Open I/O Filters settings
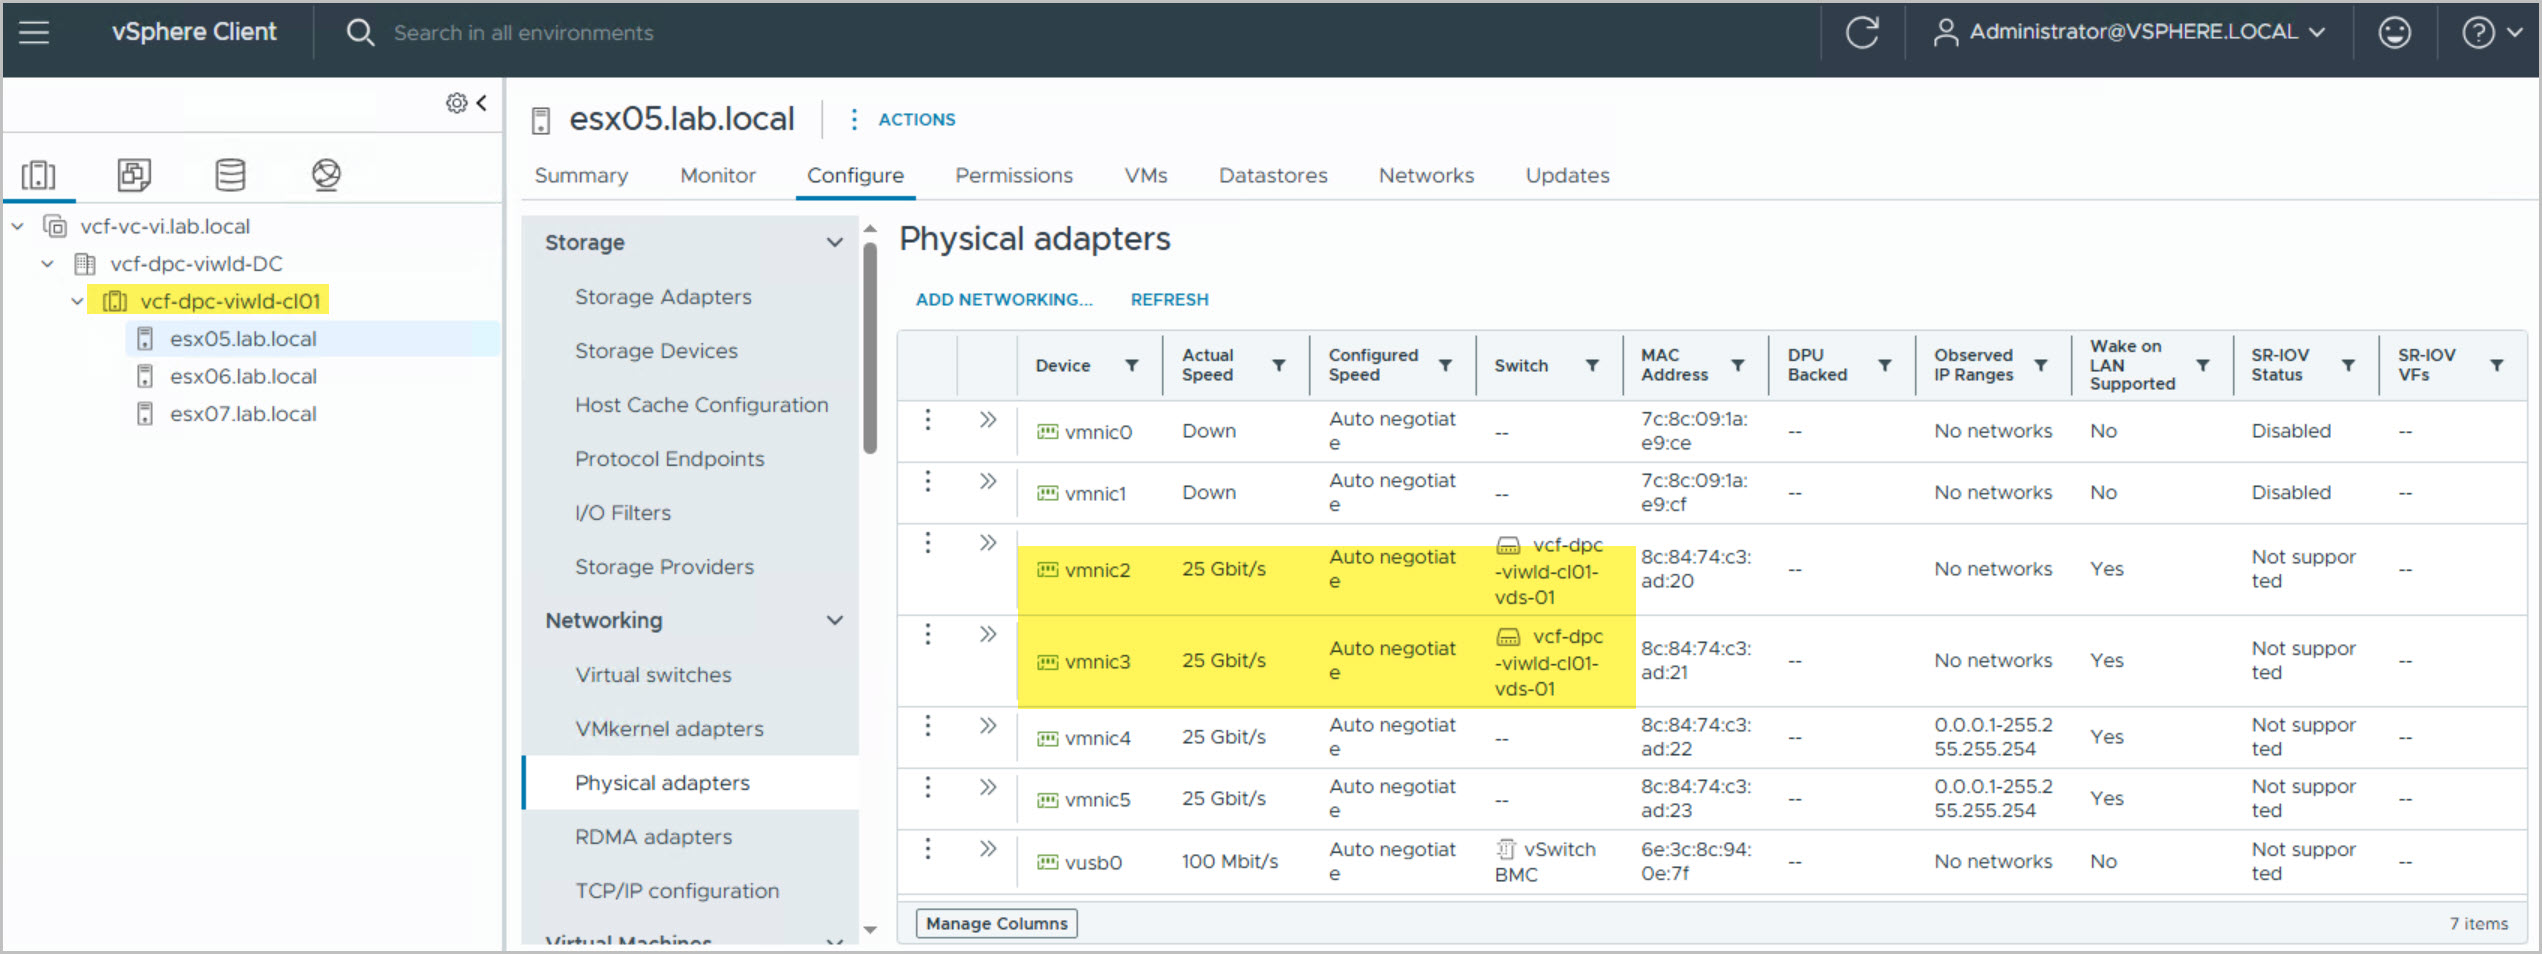This screenshot has height=954, width=2542. [x=622, y=513]
